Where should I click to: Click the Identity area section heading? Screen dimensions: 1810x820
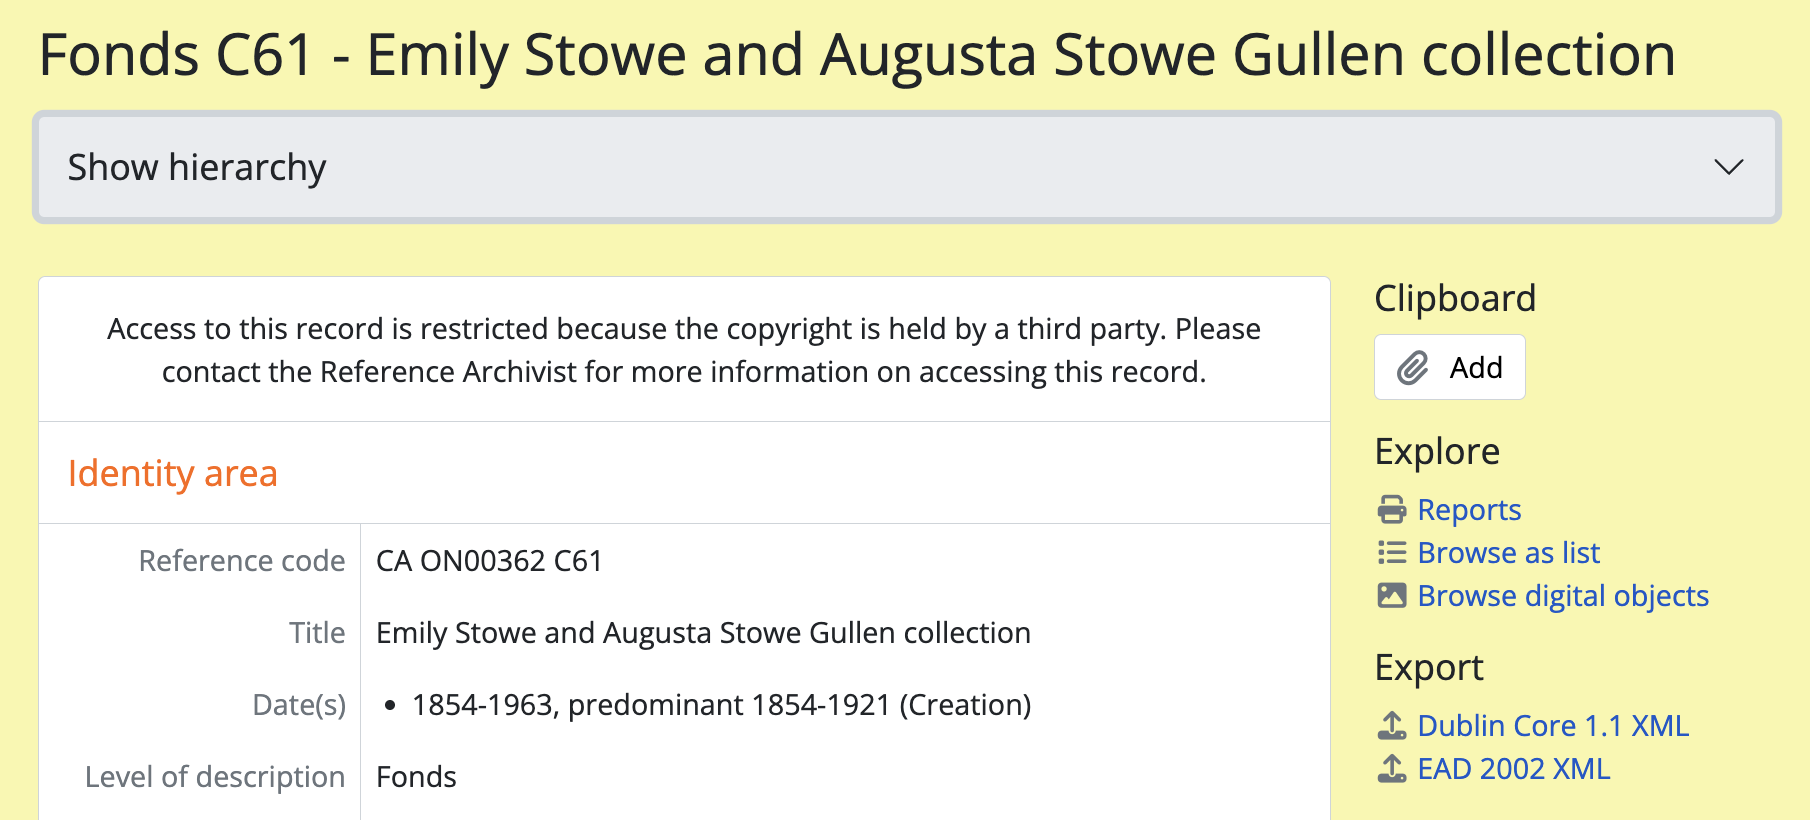[173, 473]
